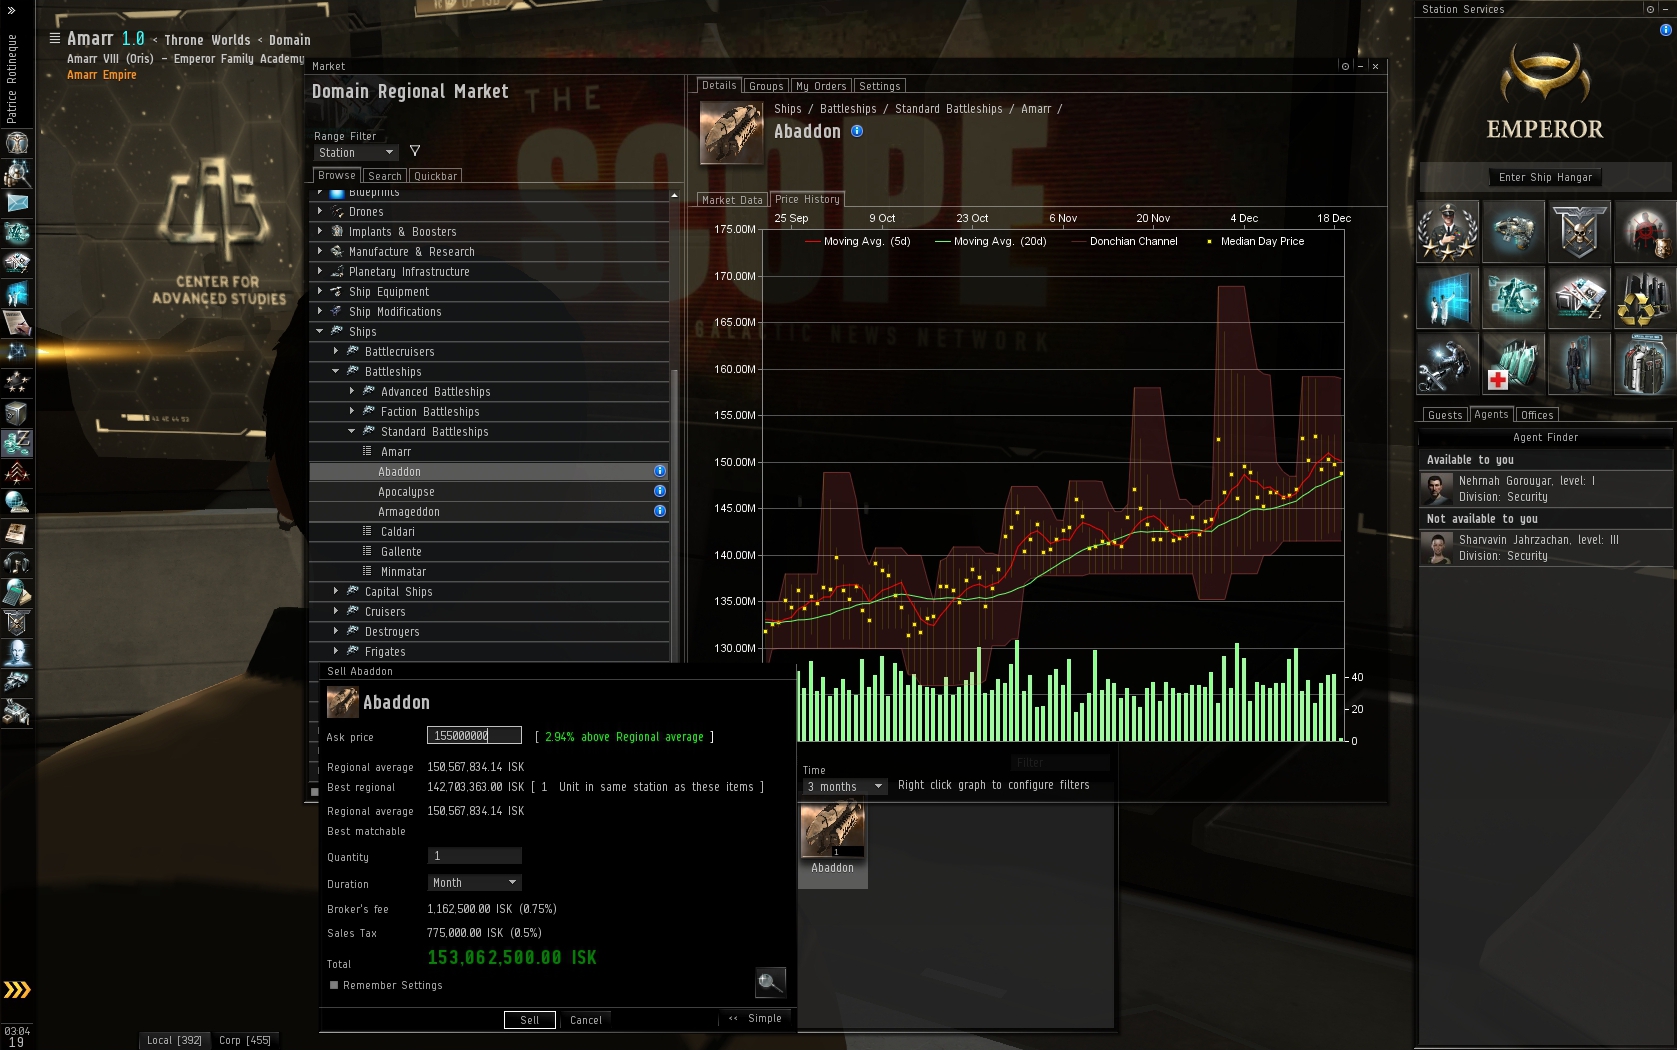Open the Range Filter Station dropdown

point(356,153)
